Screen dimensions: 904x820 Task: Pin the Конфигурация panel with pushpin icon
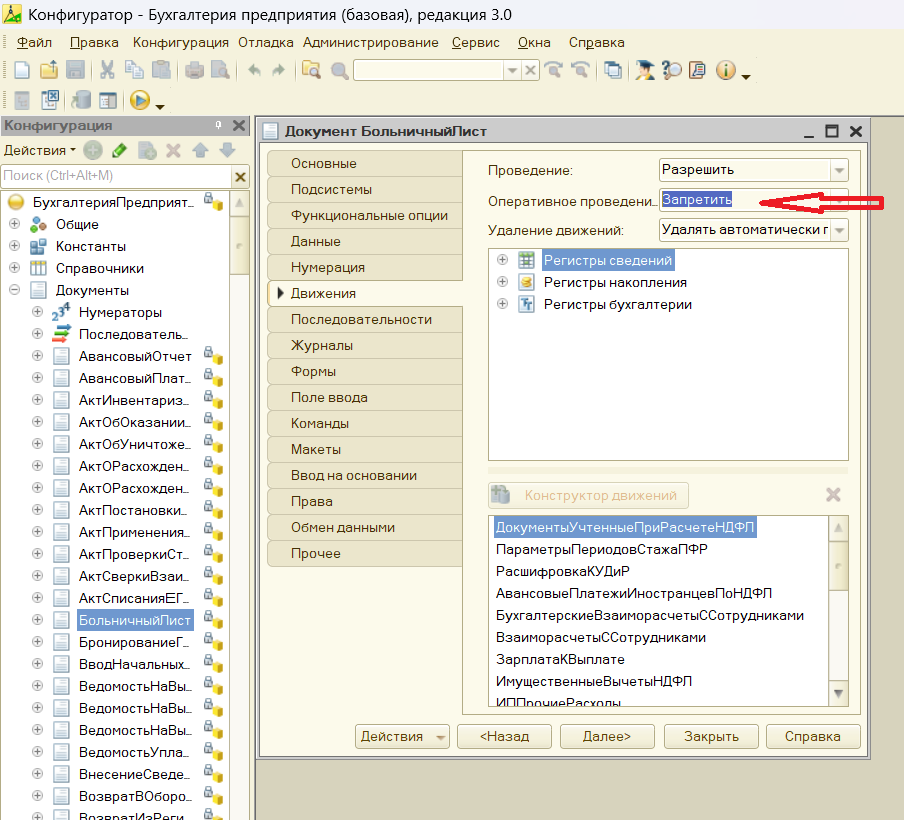218,125
